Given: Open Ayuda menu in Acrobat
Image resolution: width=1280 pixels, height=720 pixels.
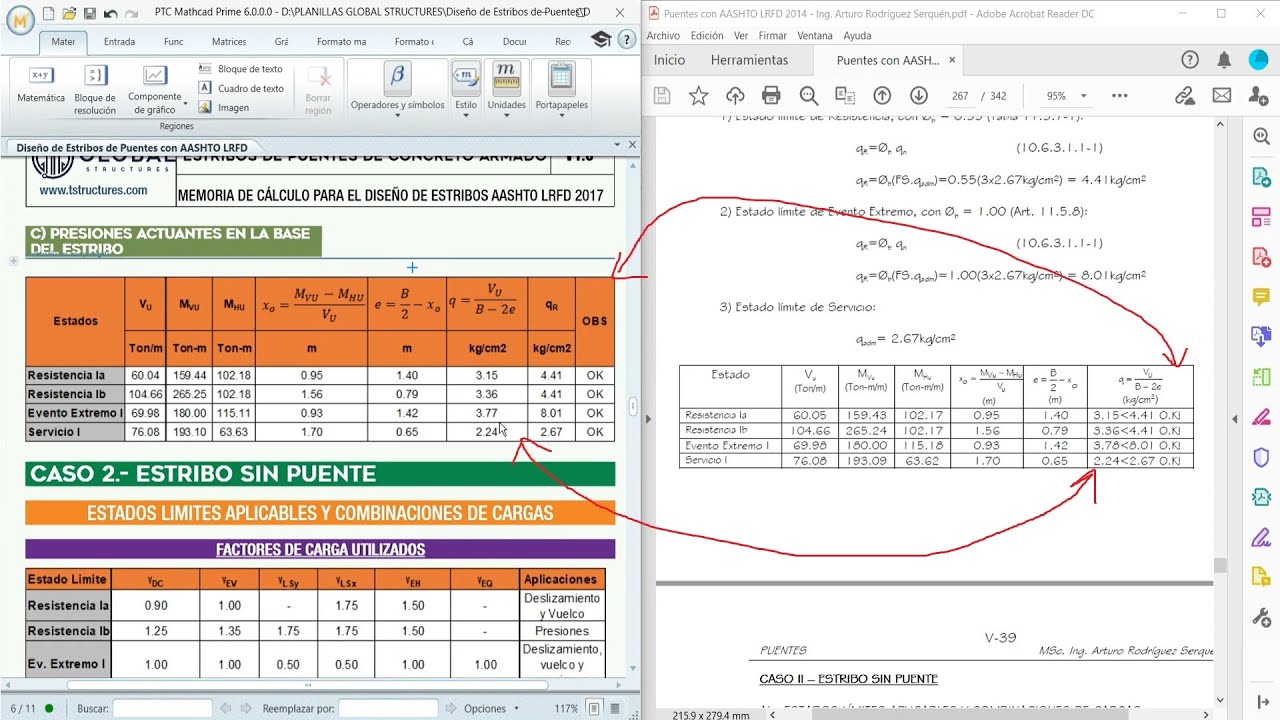Looking at the screenshot, I should [857, 35].
